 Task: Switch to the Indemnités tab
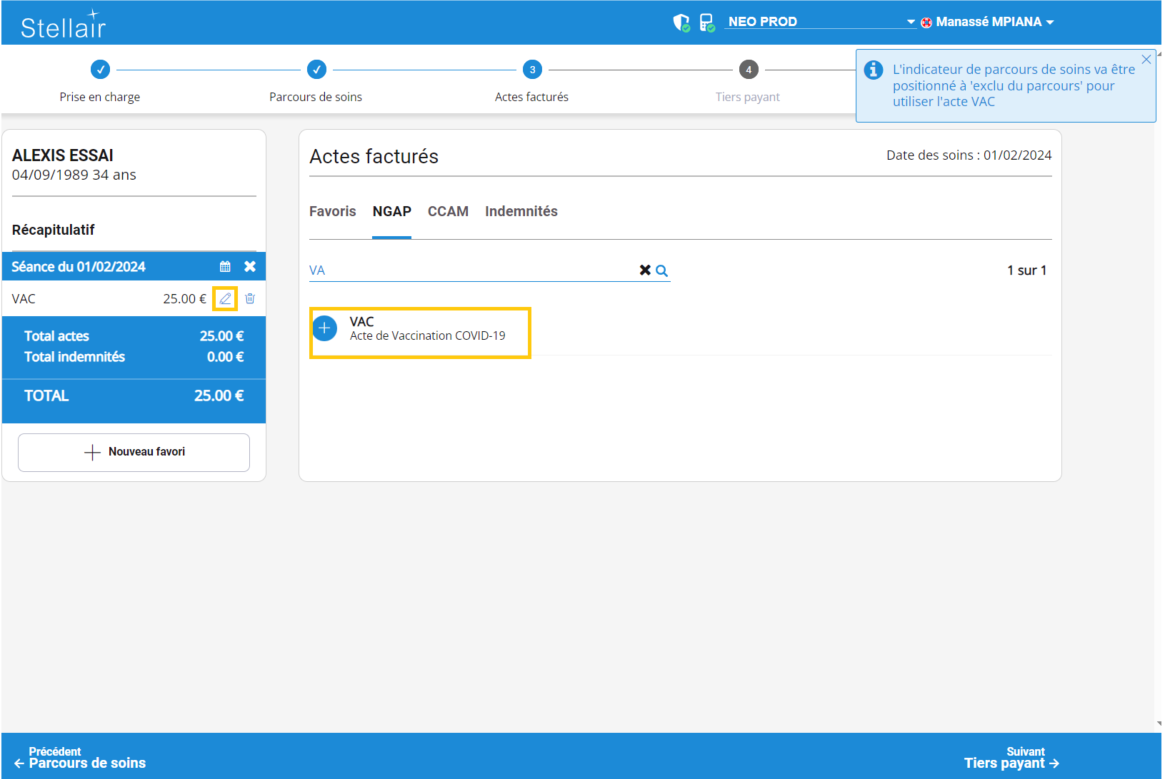point(521,211)
